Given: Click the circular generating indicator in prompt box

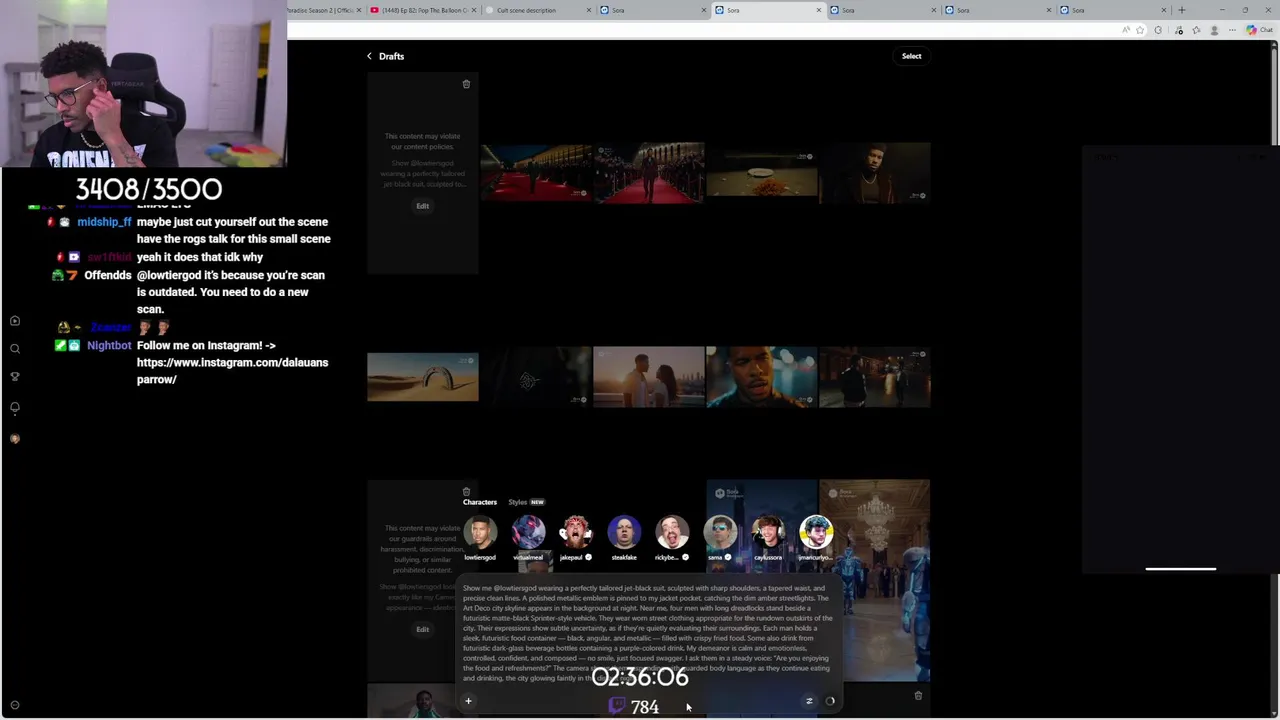Looking at the screenshot, I should (830, 701).
